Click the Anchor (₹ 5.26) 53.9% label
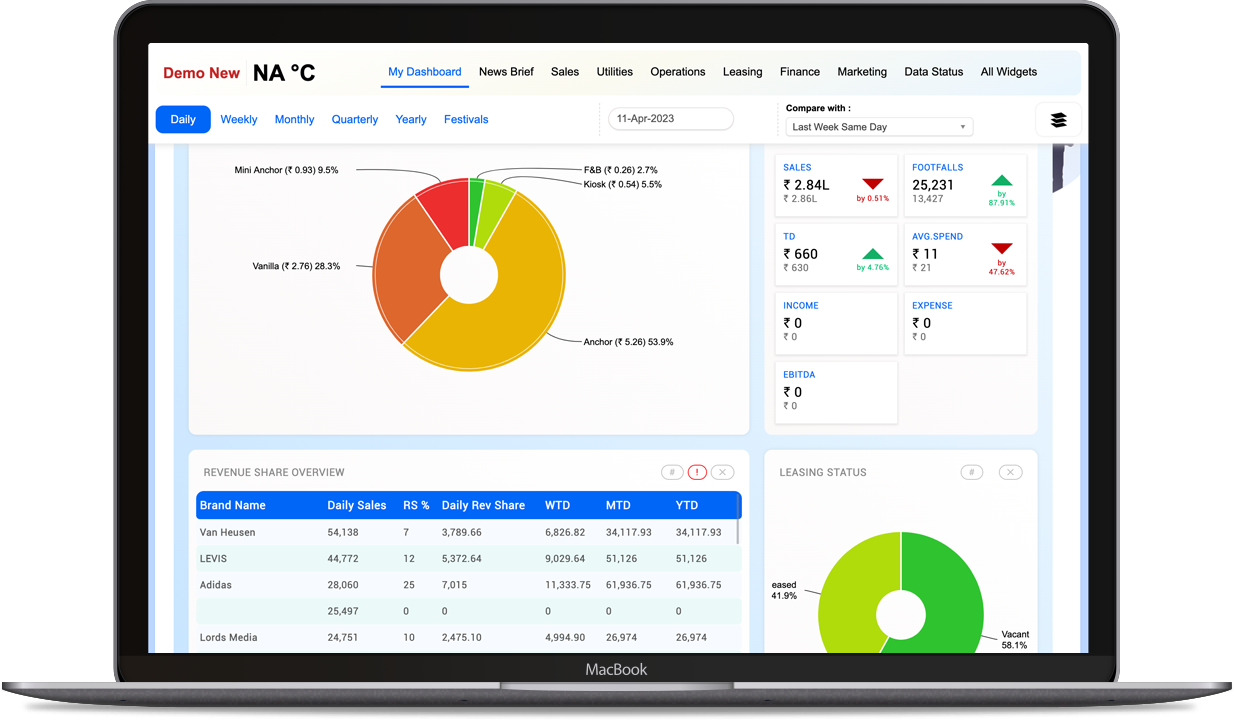The image size is (1234, 720). (x=628, y=342)
